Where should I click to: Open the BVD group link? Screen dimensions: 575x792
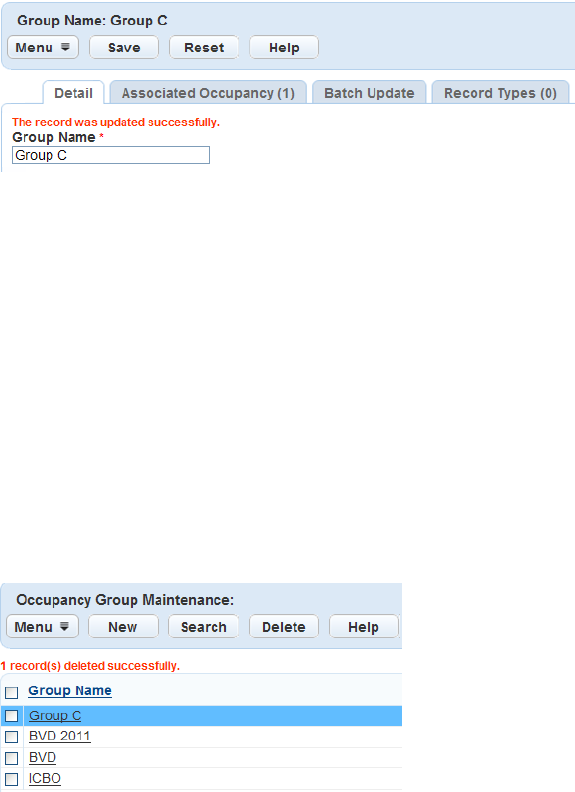42,757
